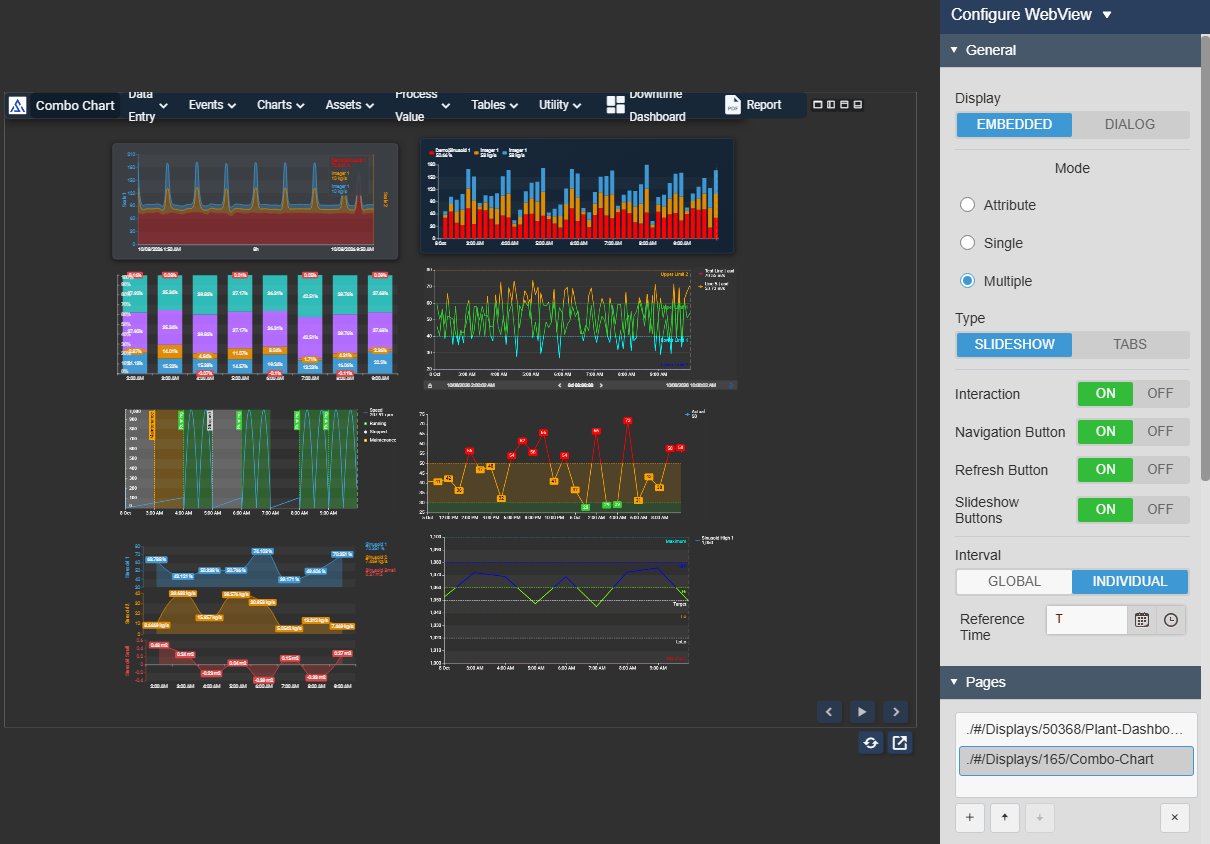Screen dimensions: 1210x844
Task: Advance to next slide with right arrow
Action: [x=896, y=711]
